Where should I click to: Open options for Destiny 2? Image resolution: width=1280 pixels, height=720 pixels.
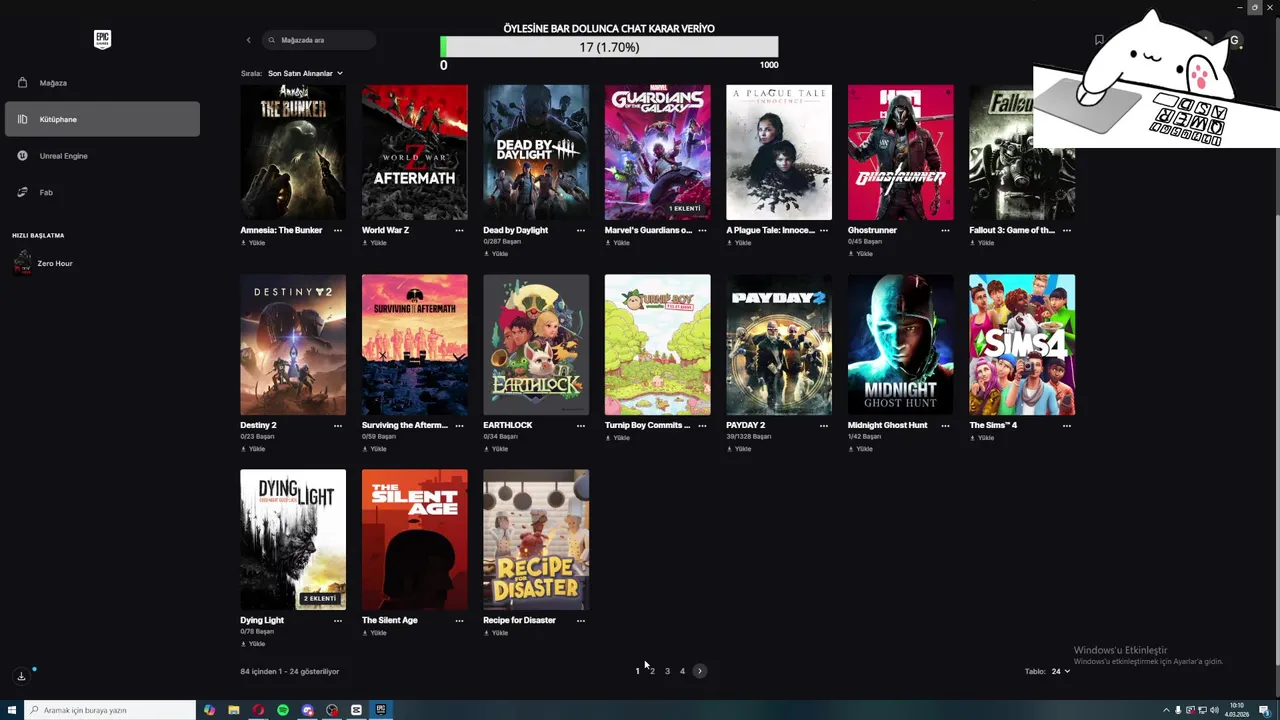[338, 425]
